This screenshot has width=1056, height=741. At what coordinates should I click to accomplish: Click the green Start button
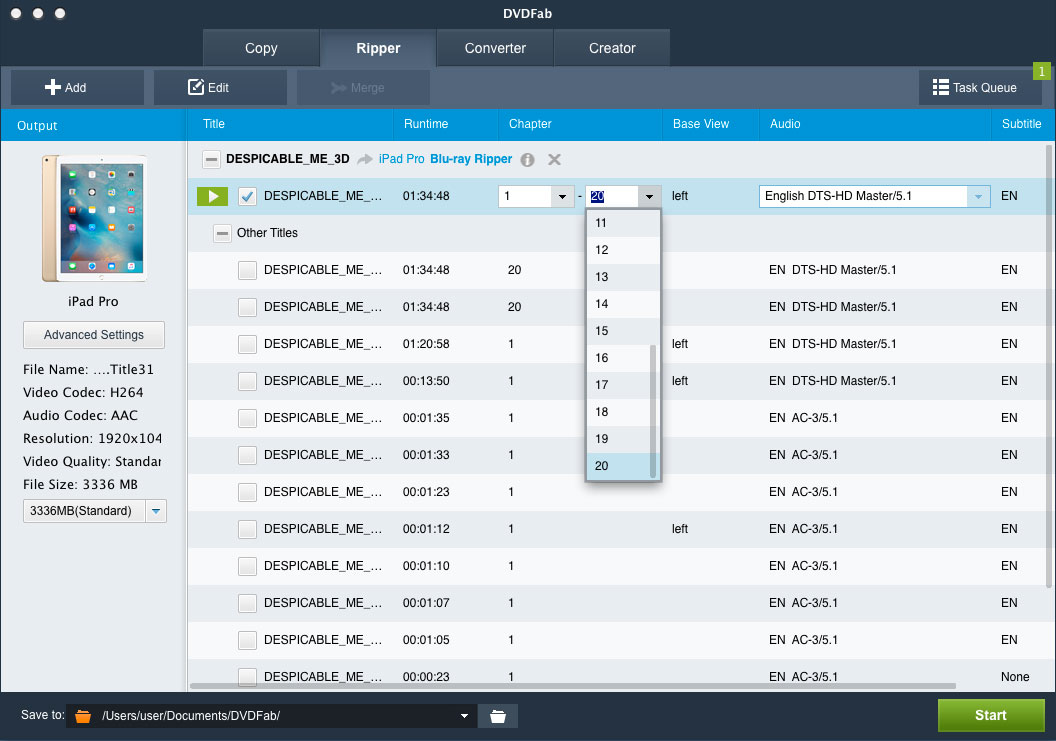(991, 715)
